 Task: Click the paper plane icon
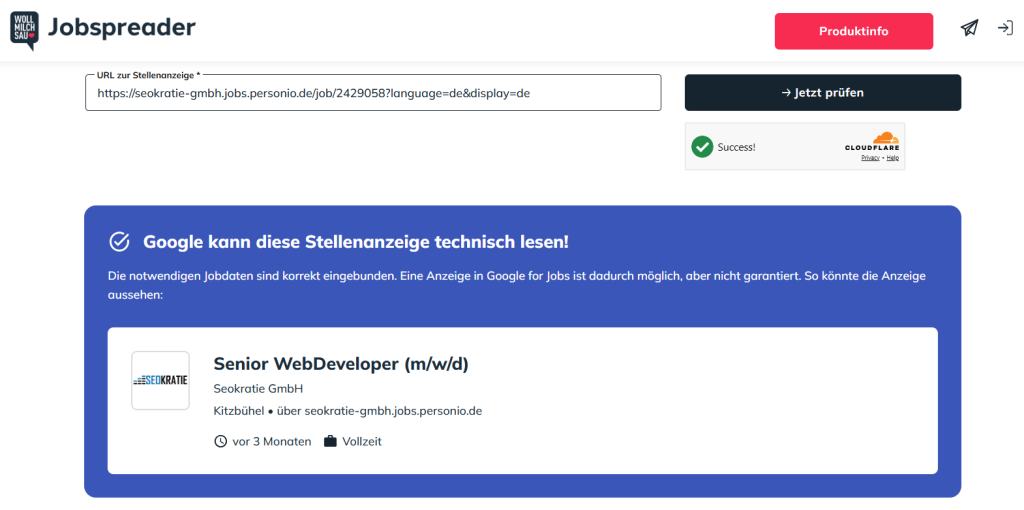[969, 28]
